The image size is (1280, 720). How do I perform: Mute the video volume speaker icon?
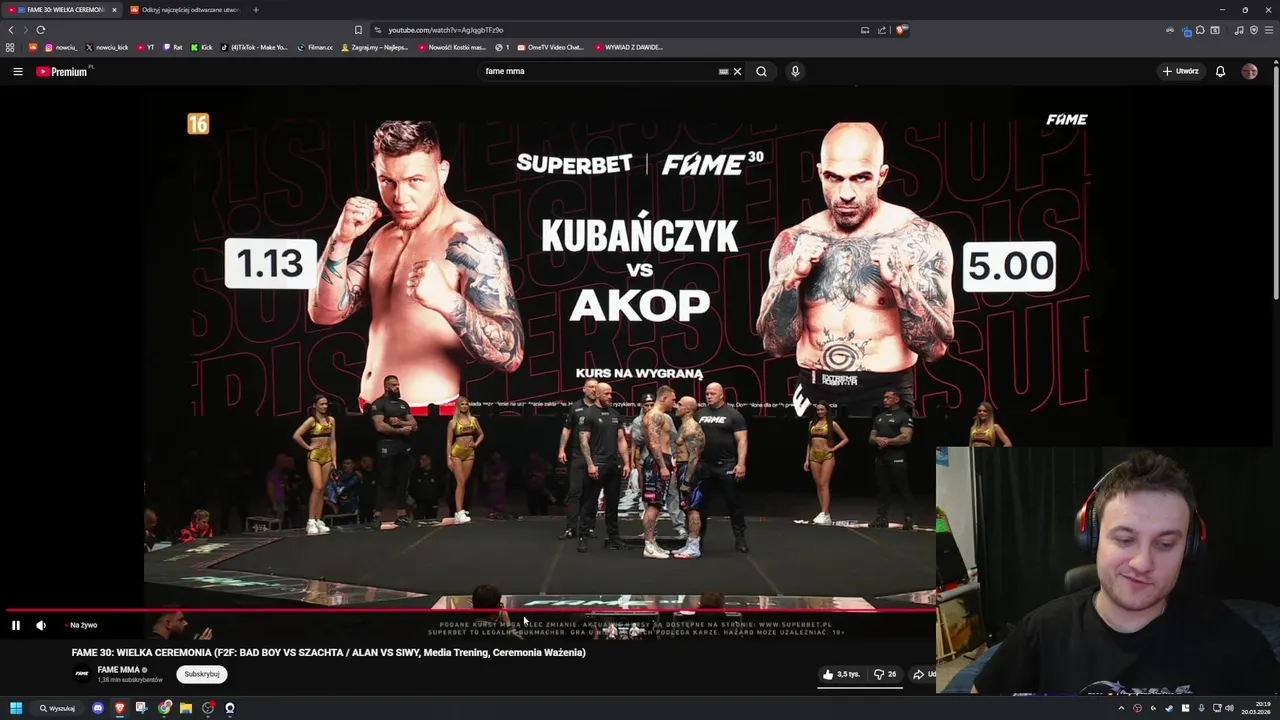[x=41, y=625]
